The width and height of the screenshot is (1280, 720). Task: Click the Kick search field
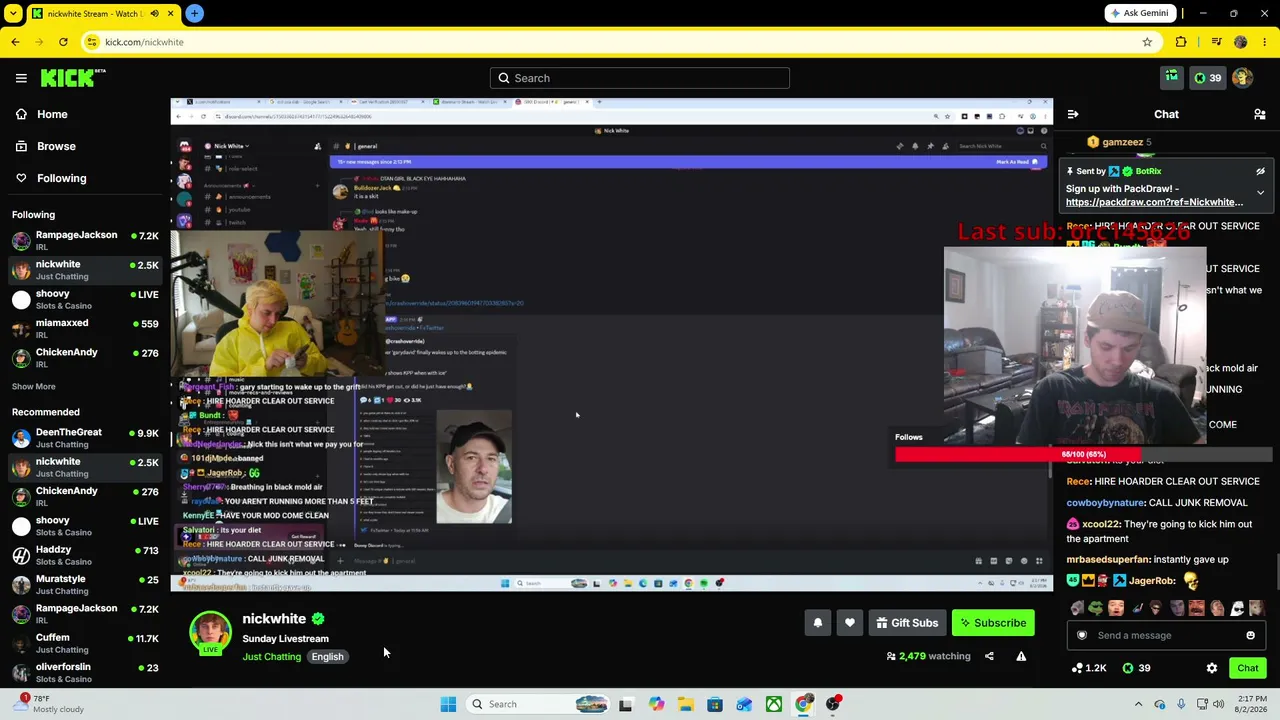[x=640, y=78]
